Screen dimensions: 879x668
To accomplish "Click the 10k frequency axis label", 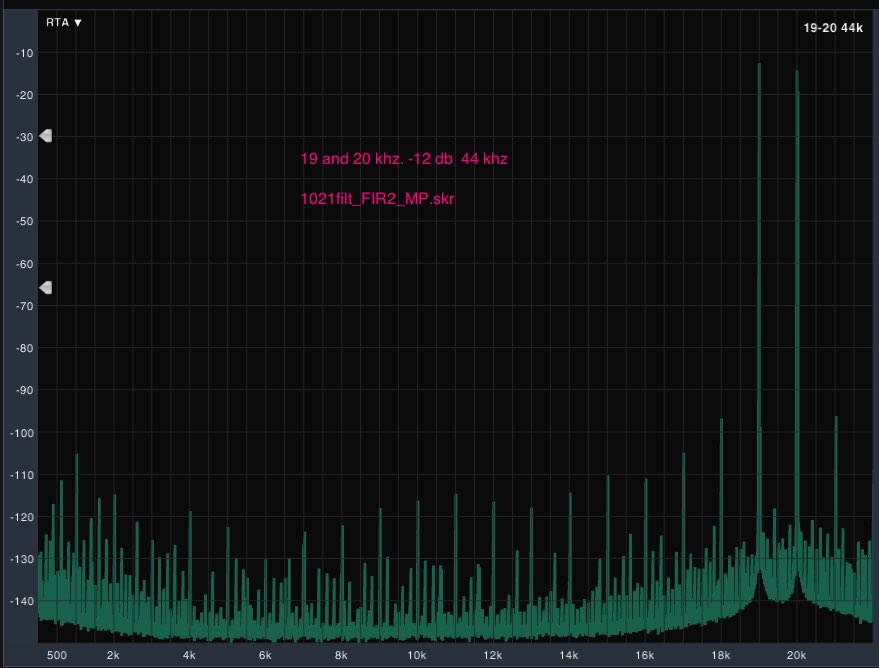I will pos(417,655).
